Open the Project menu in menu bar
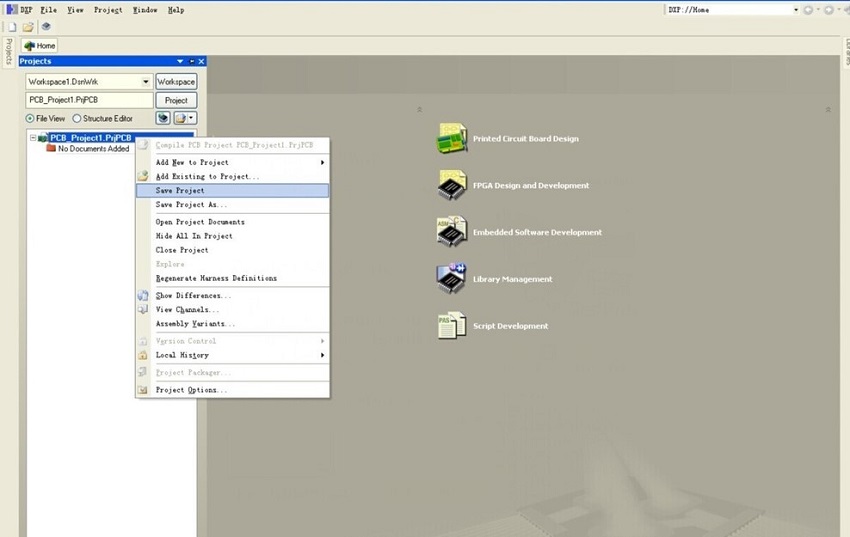Image resolution: width=850 pixels, height=537 pixels. (108, 10)
